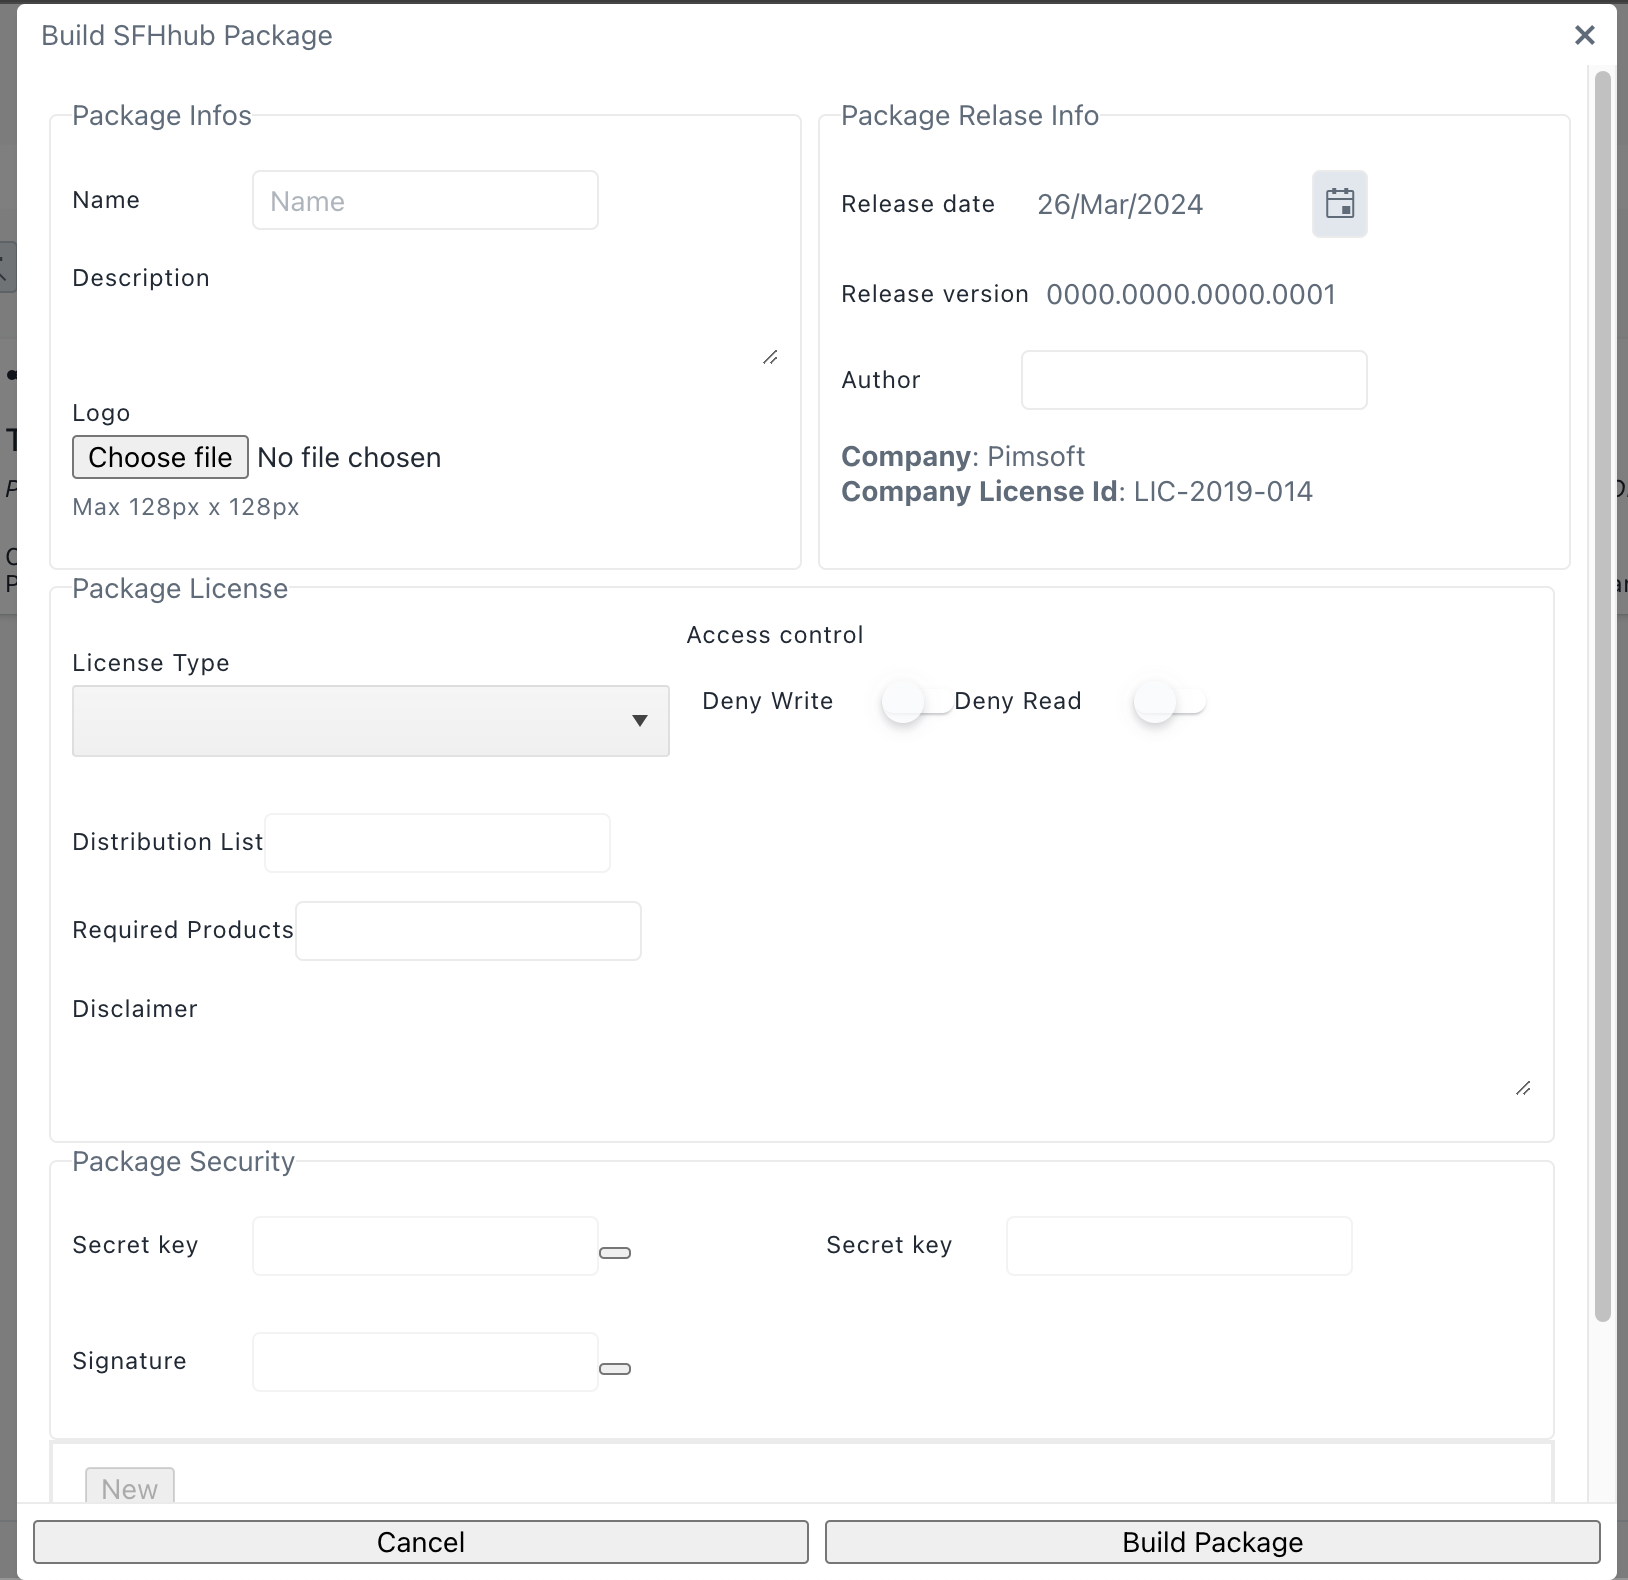
Task: Open the release date calendar picker
Action: [1339, 204]
